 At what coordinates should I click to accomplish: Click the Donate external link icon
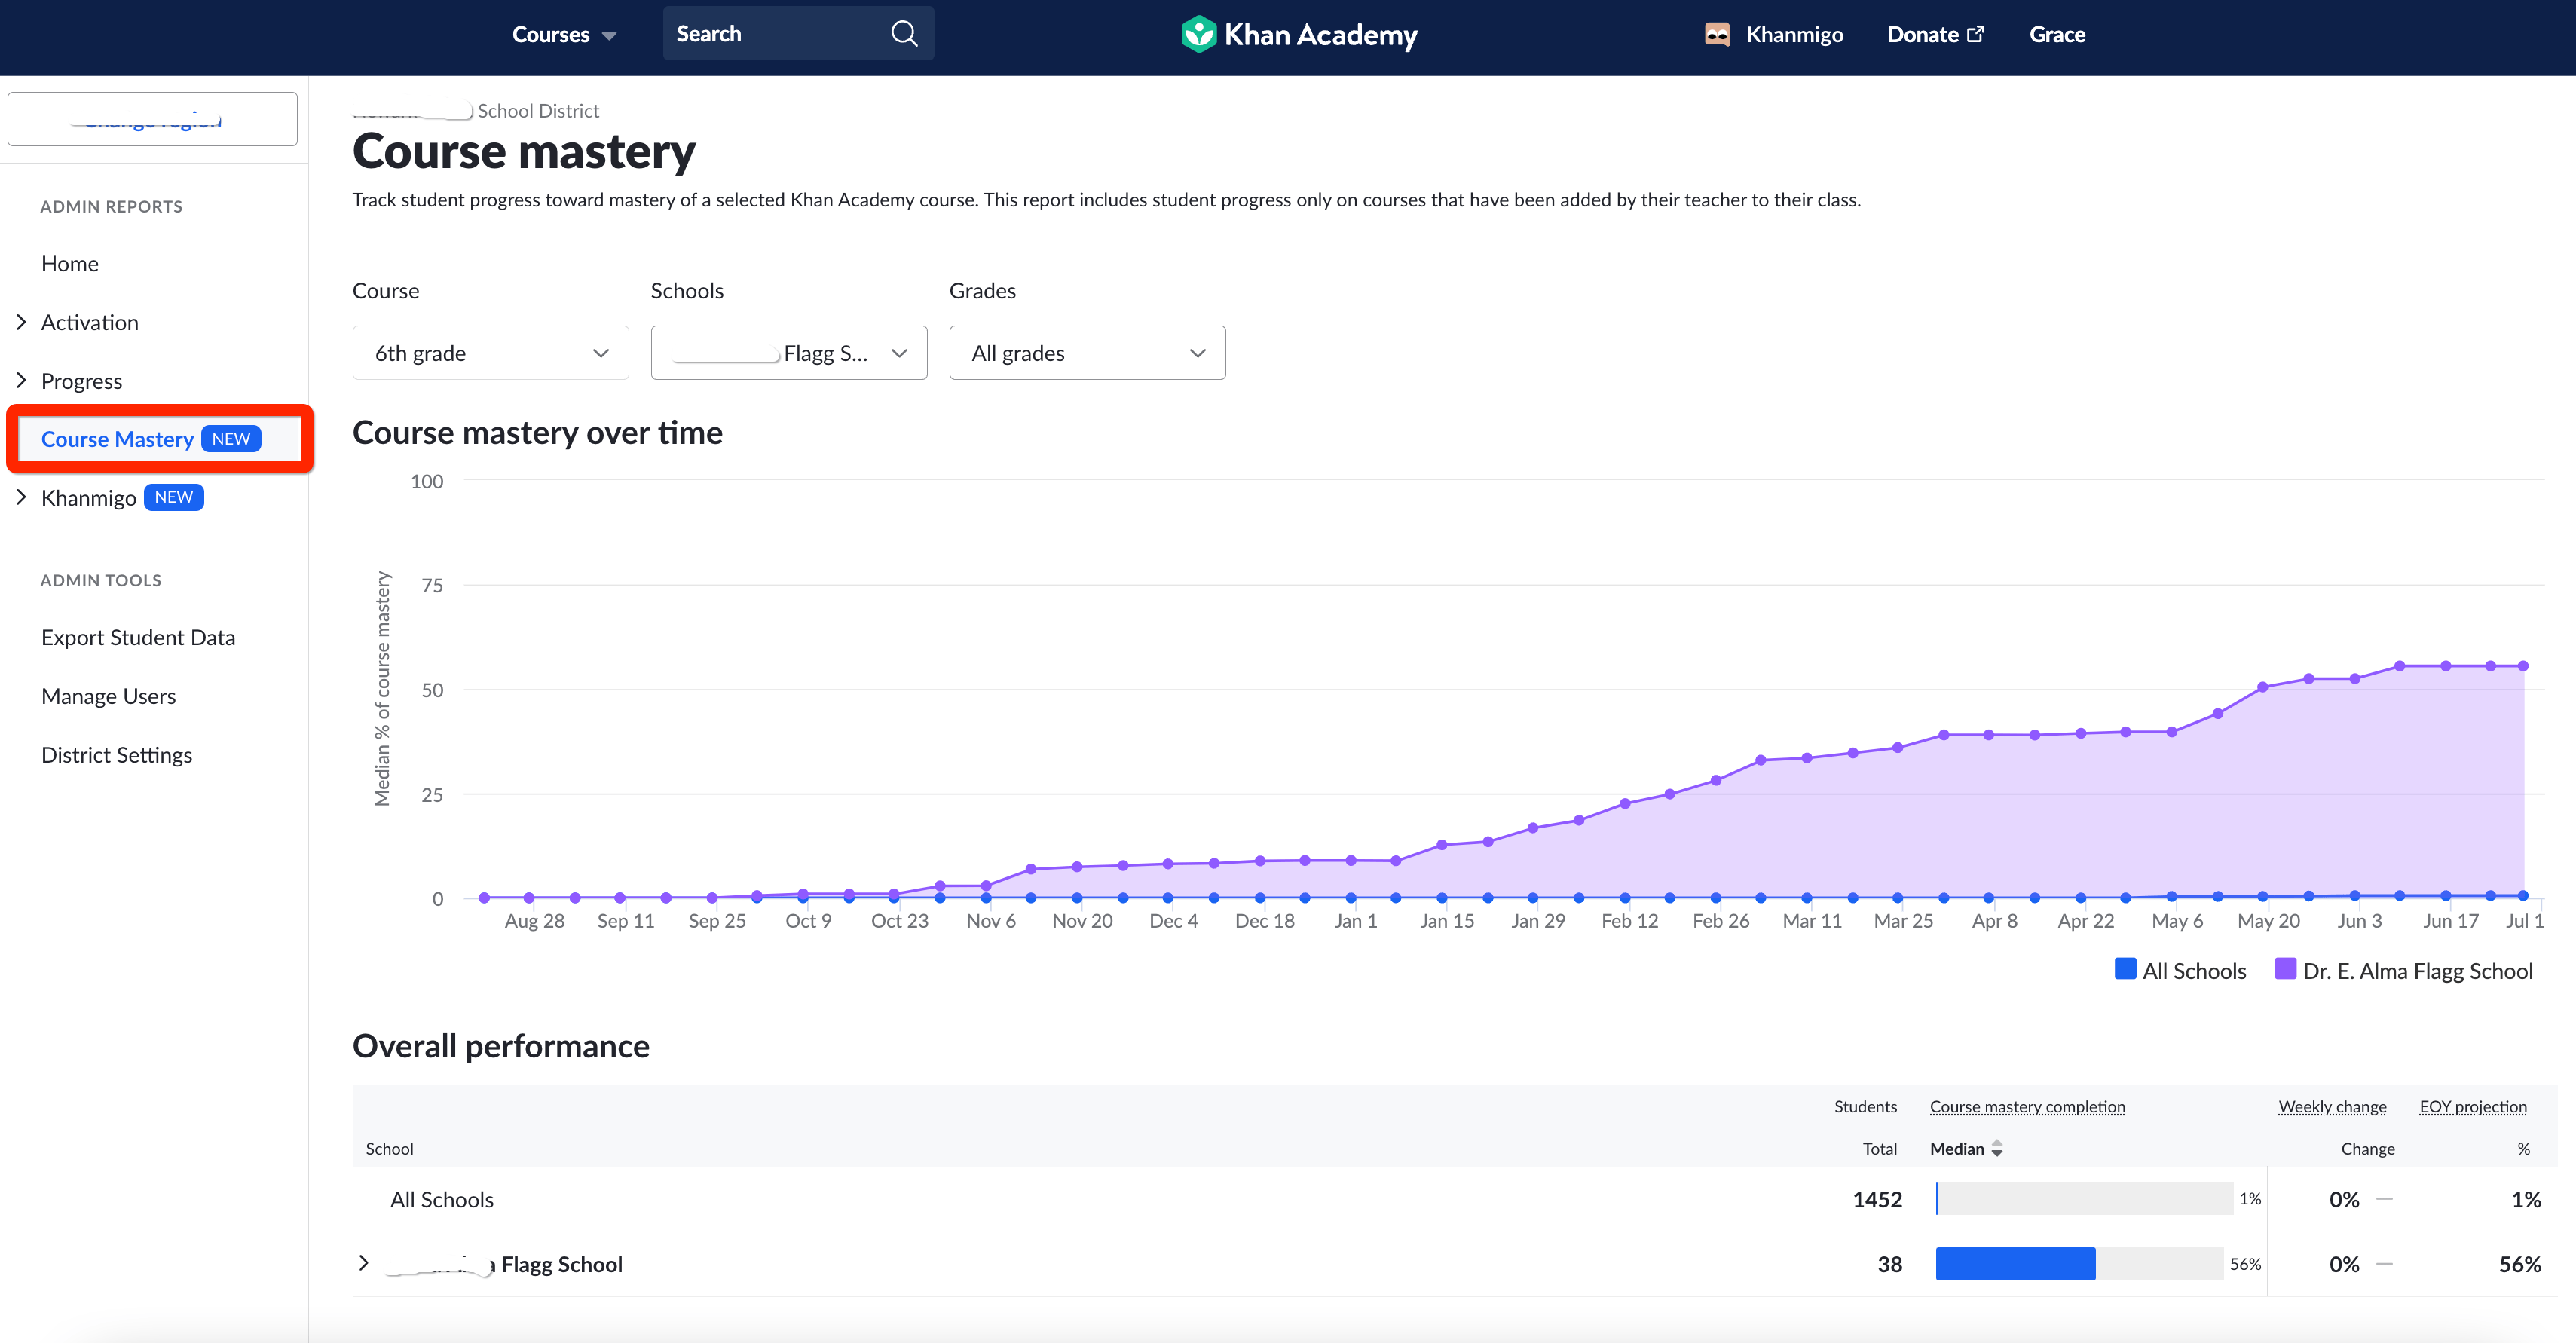point(1977,33)
